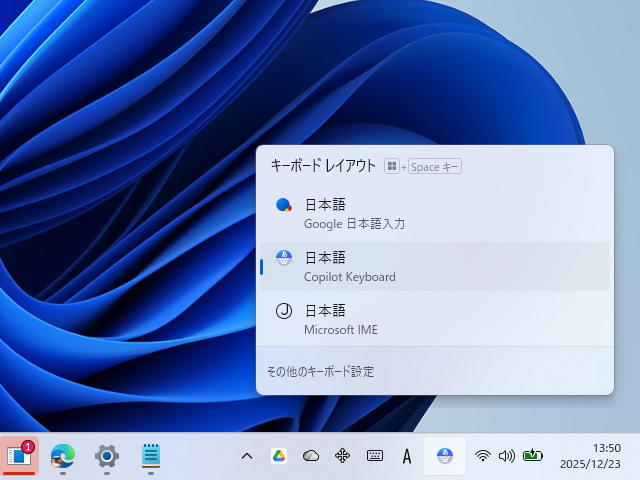Open Google Drive tray icon
Viewport: 640px width, 480px height.
pos(279,456)
